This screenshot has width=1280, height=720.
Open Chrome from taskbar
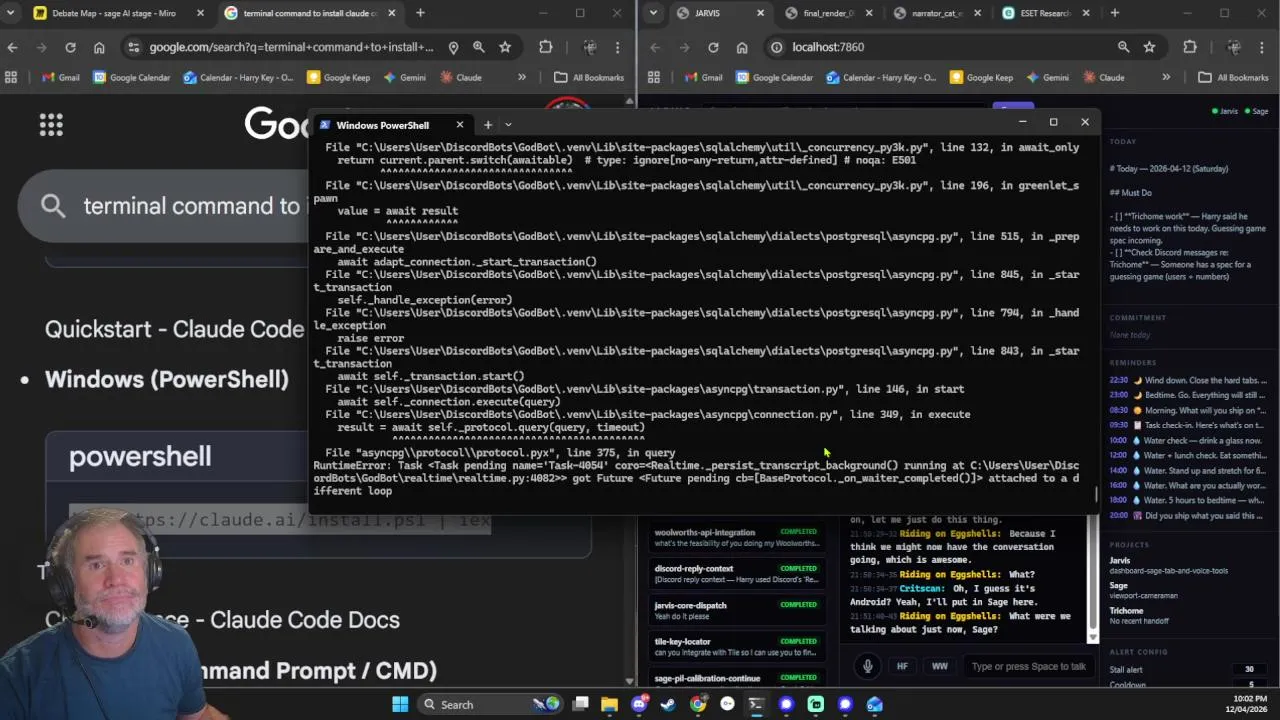pyautogui.click(x=698, y=704)
